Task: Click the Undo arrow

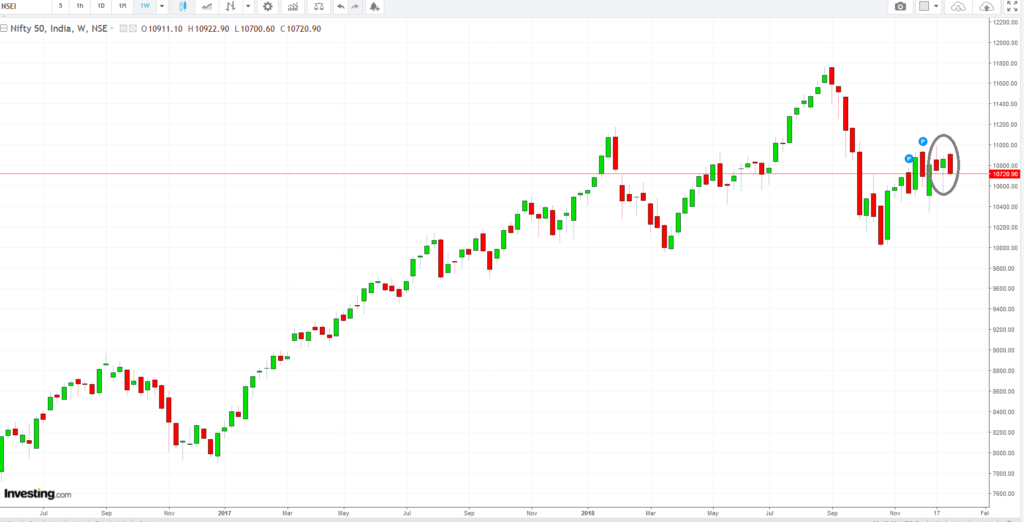Action: pyautogui.click(x=340, y=7)
